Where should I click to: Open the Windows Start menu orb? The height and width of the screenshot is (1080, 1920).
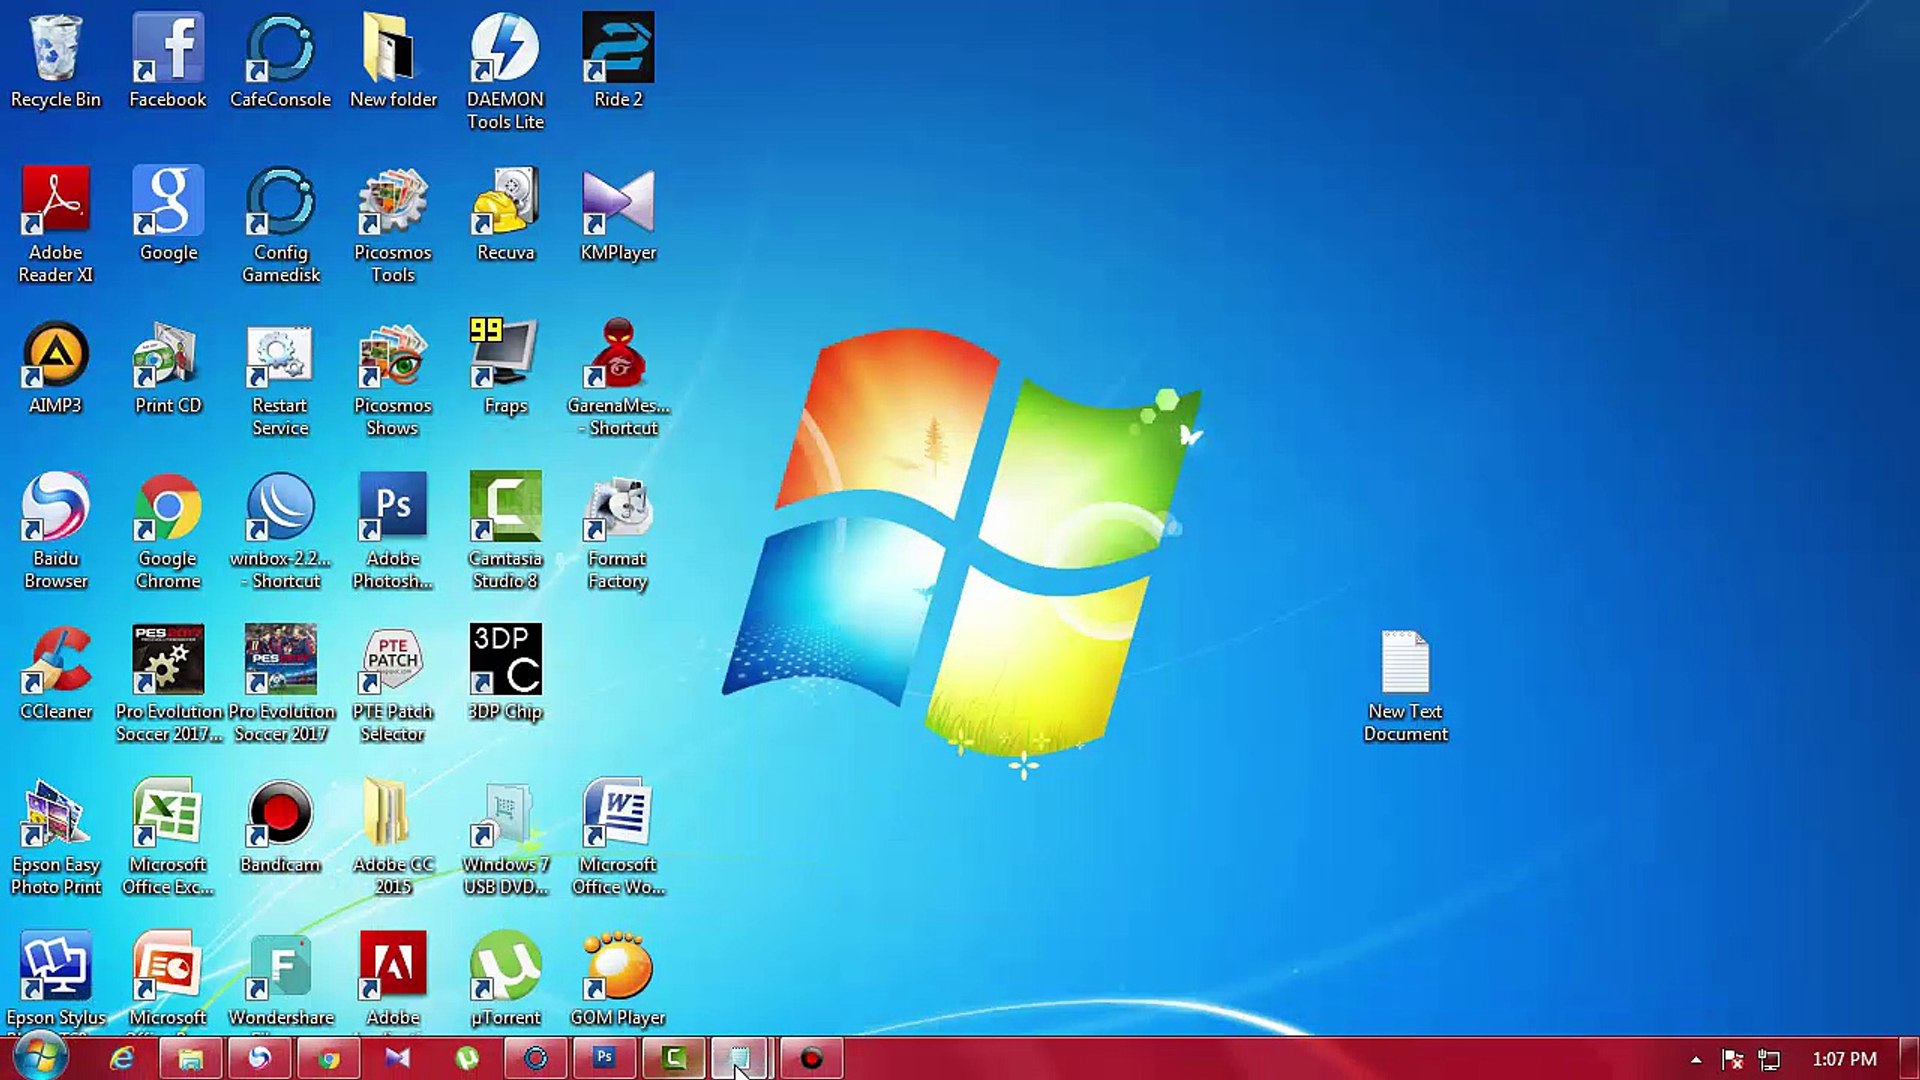coord(40,1058)
